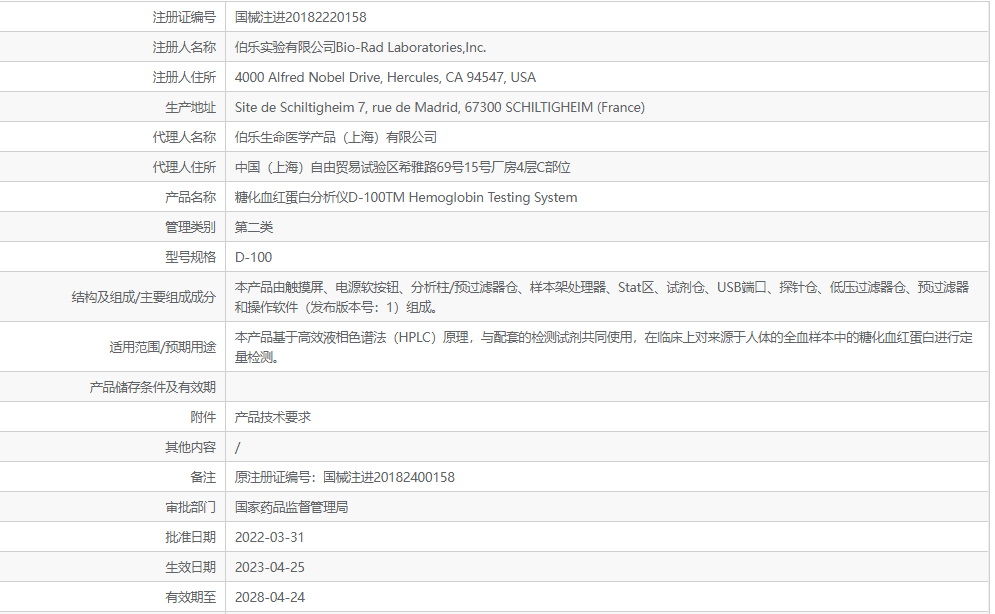
Task: Select address 4000 Alfred Nobel Drive, Hercules
Action: point(385,77)
